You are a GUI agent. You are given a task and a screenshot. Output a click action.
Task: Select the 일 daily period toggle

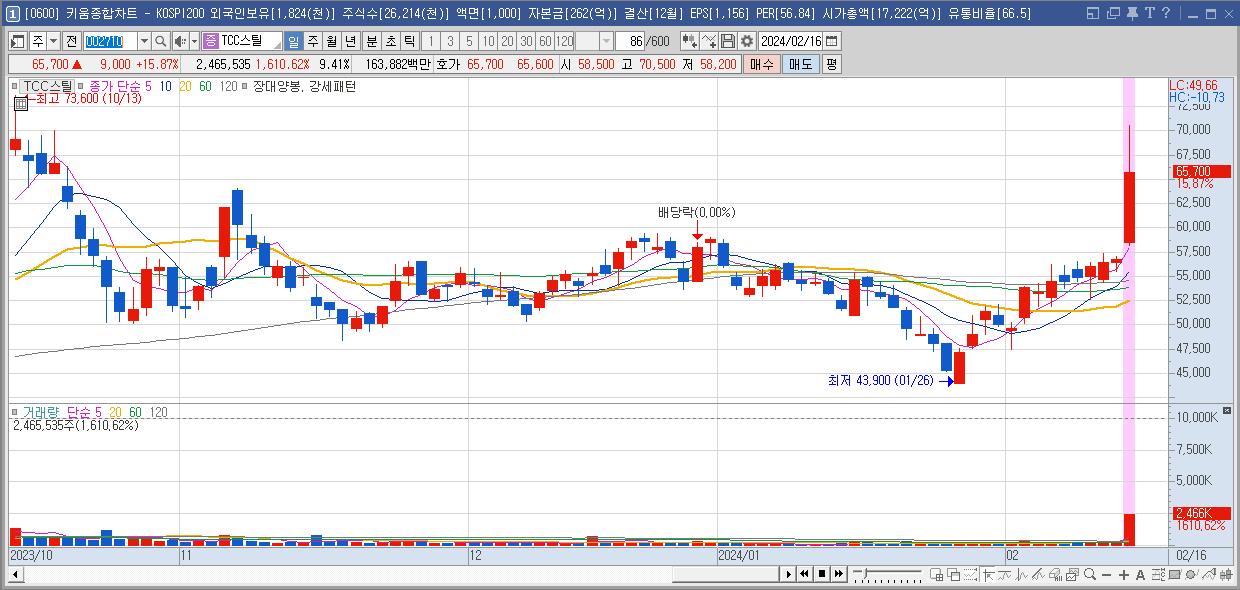point(294,41)
